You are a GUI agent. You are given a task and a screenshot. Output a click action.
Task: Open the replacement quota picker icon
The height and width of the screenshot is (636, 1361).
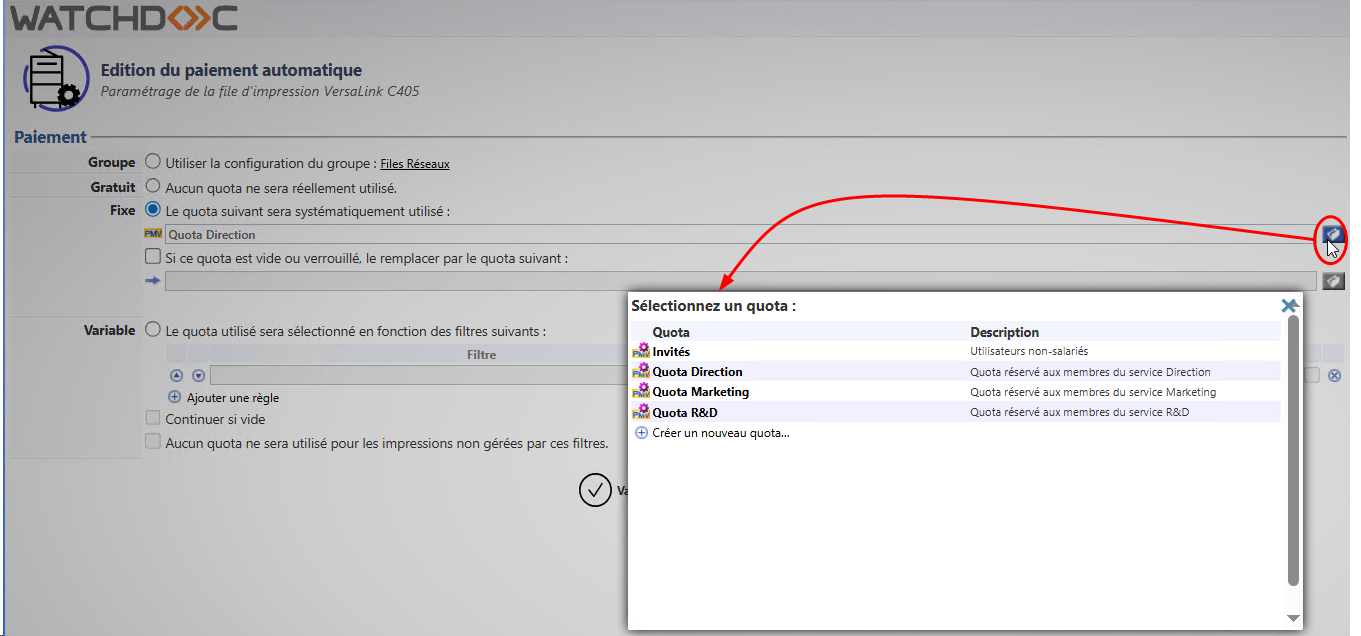(x=1333, y=281)
